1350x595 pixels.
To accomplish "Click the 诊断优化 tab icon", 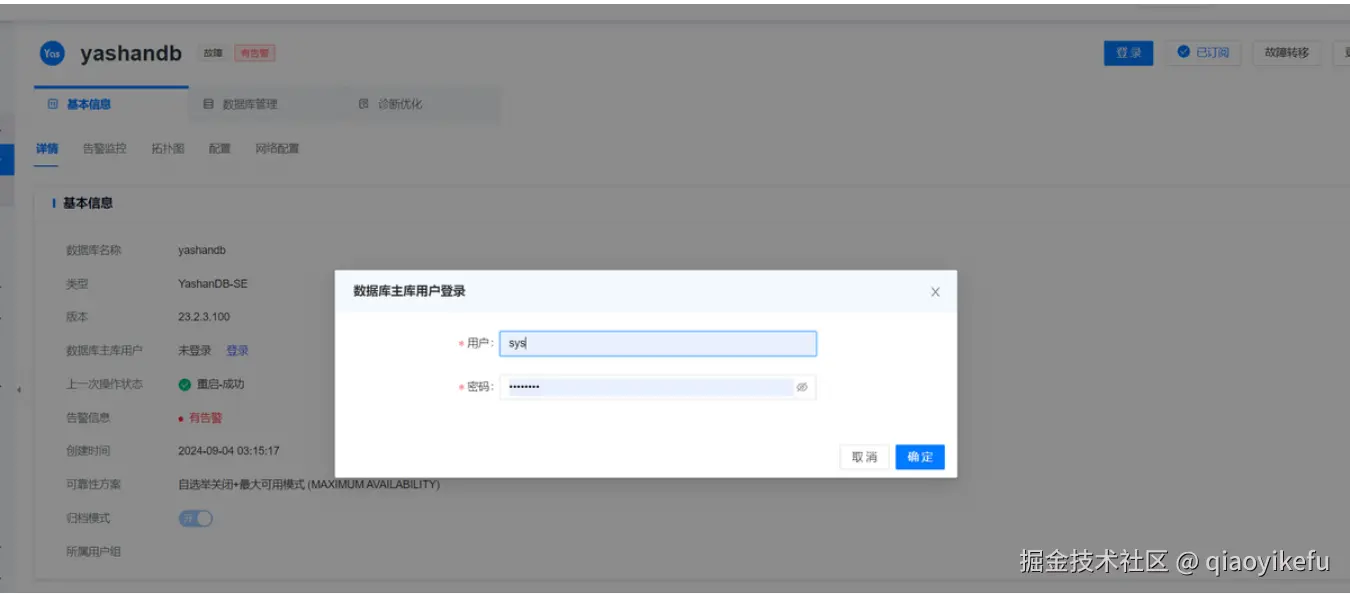I will coord(364,104).
